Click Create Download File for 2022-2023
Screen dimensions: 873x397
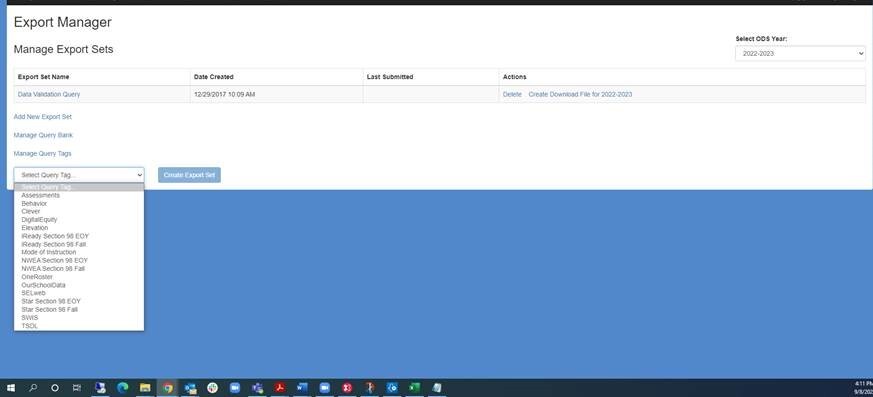point(580,95)
